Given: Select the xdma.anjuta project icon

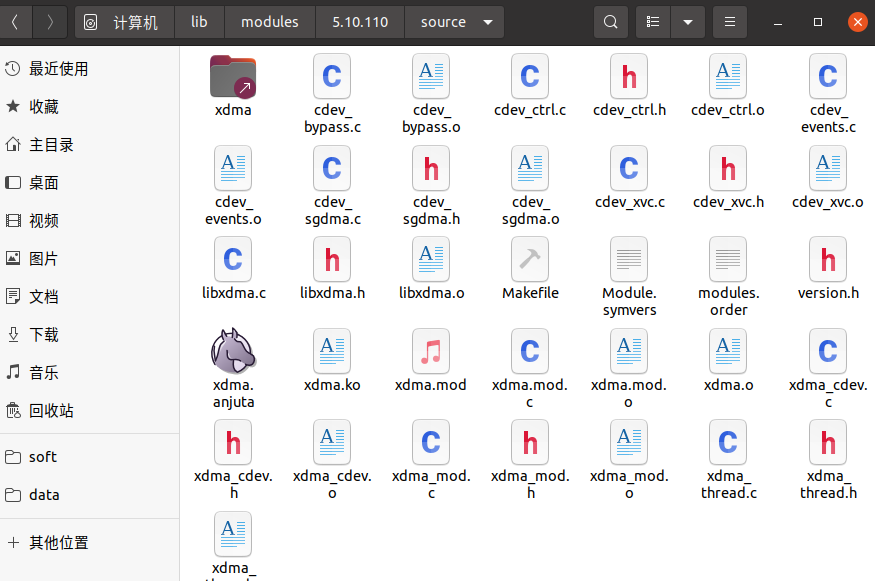Looking at the screenshot, I should 233,351.
